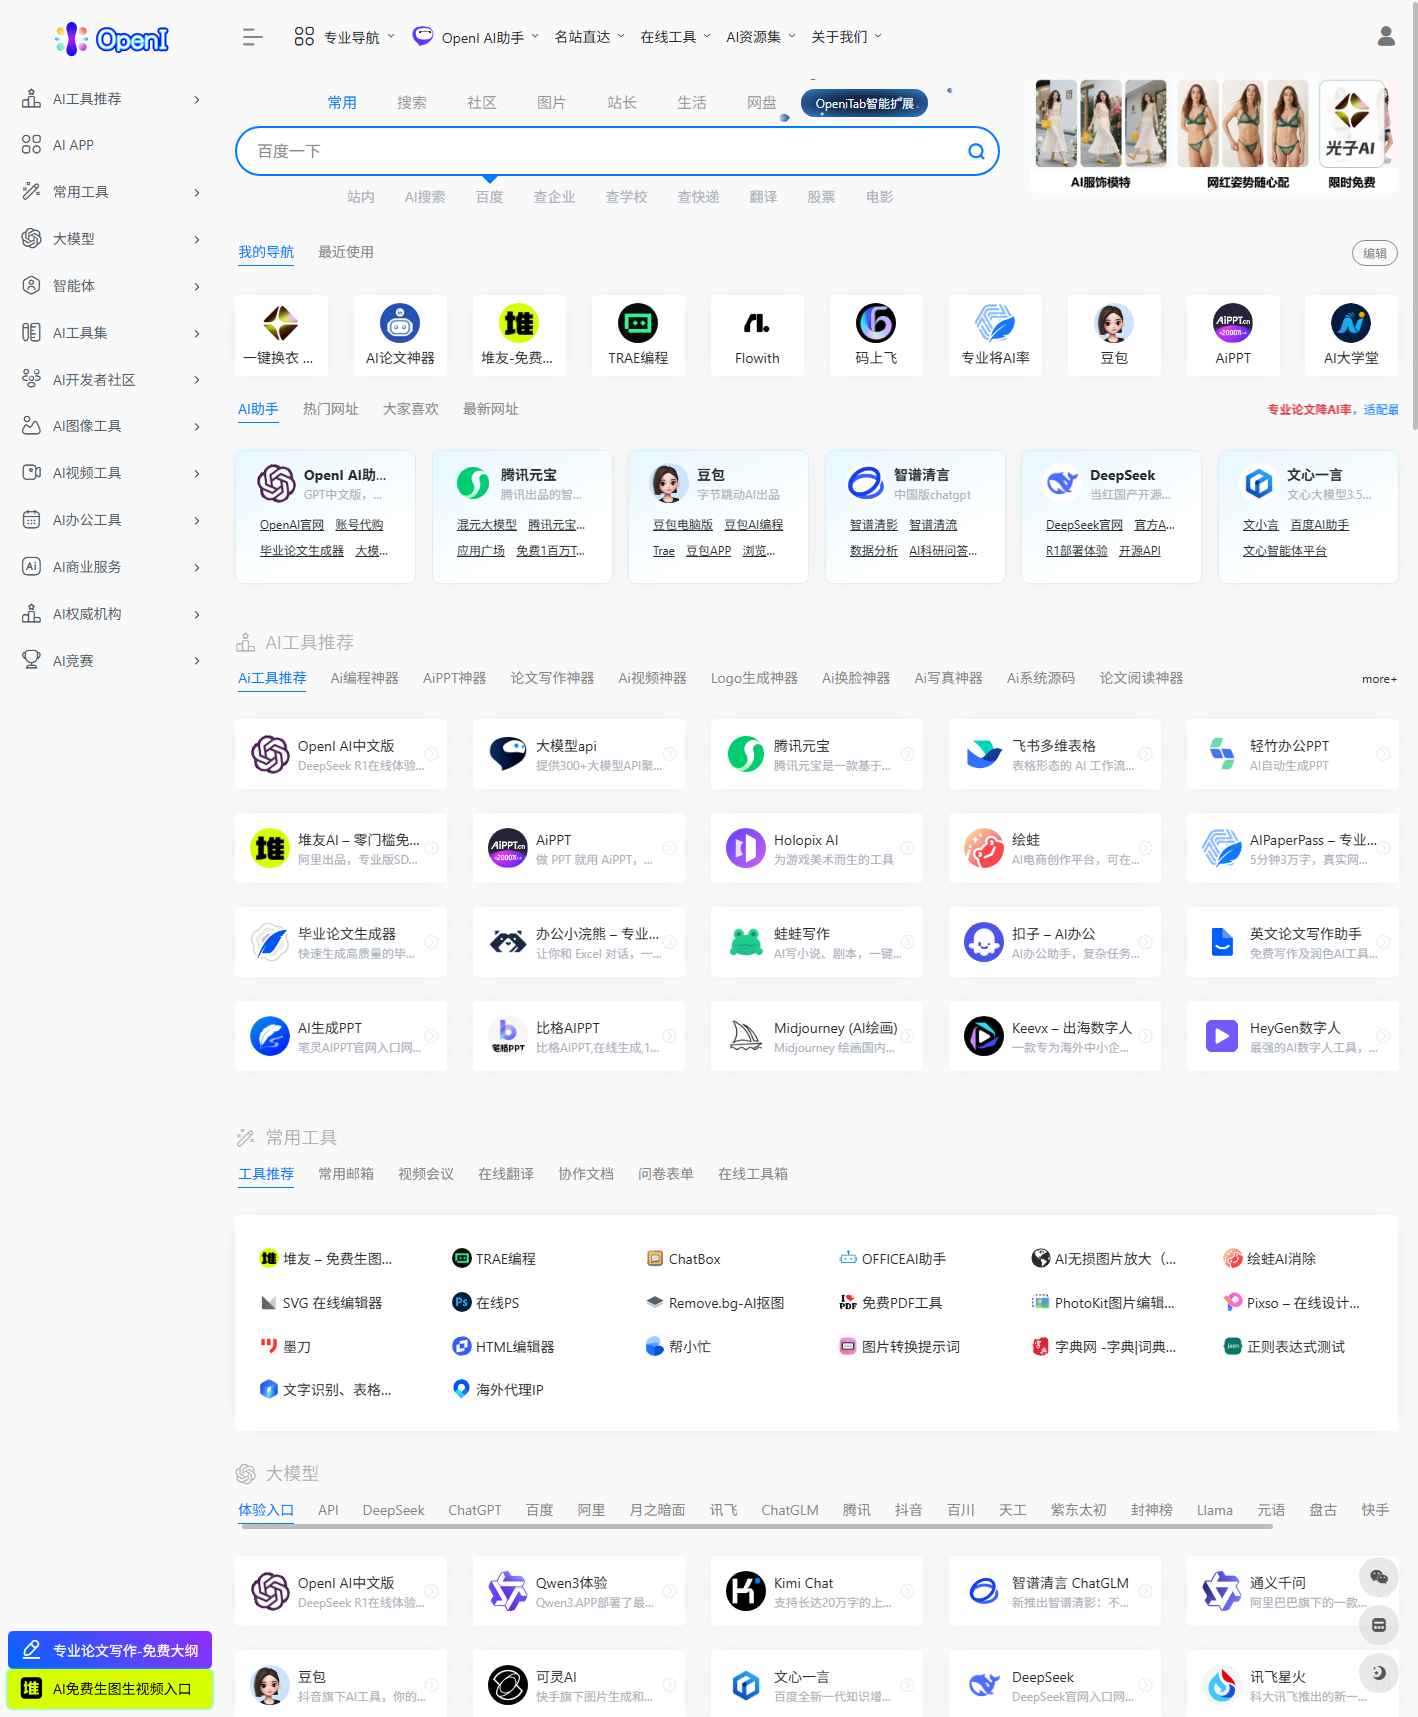Image resolution: width=1418 pixels, height=1717 pixels.
Task: Click the 百度一下 search input field
Action: [x=600, y=151]
